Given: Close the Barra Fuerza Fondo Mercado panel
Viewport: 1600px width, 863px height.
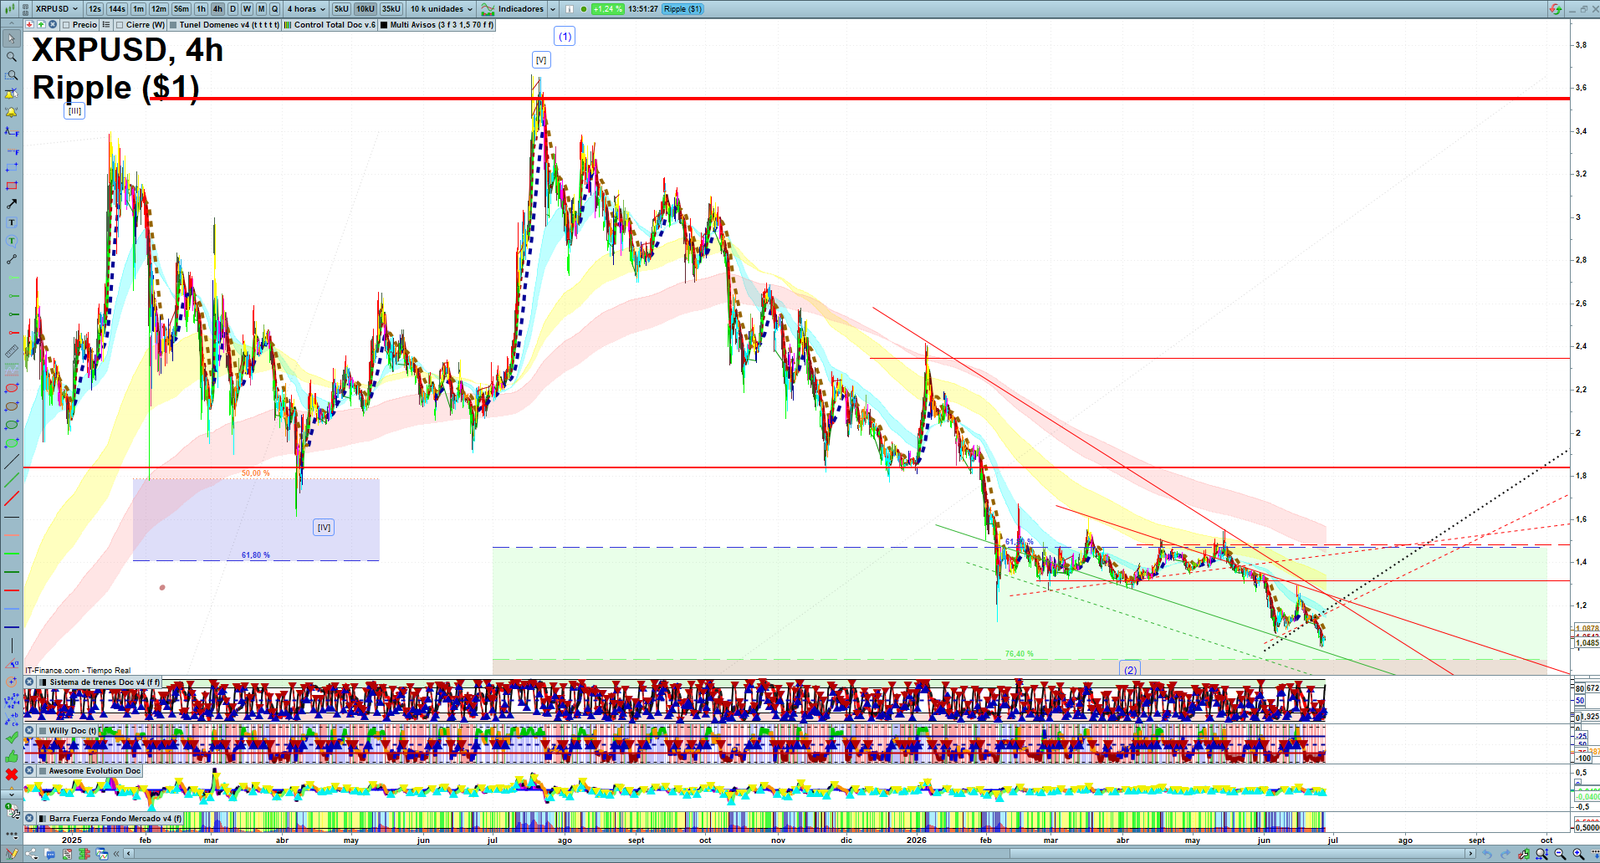Looking at the screenshot, I should click(29, 818).
